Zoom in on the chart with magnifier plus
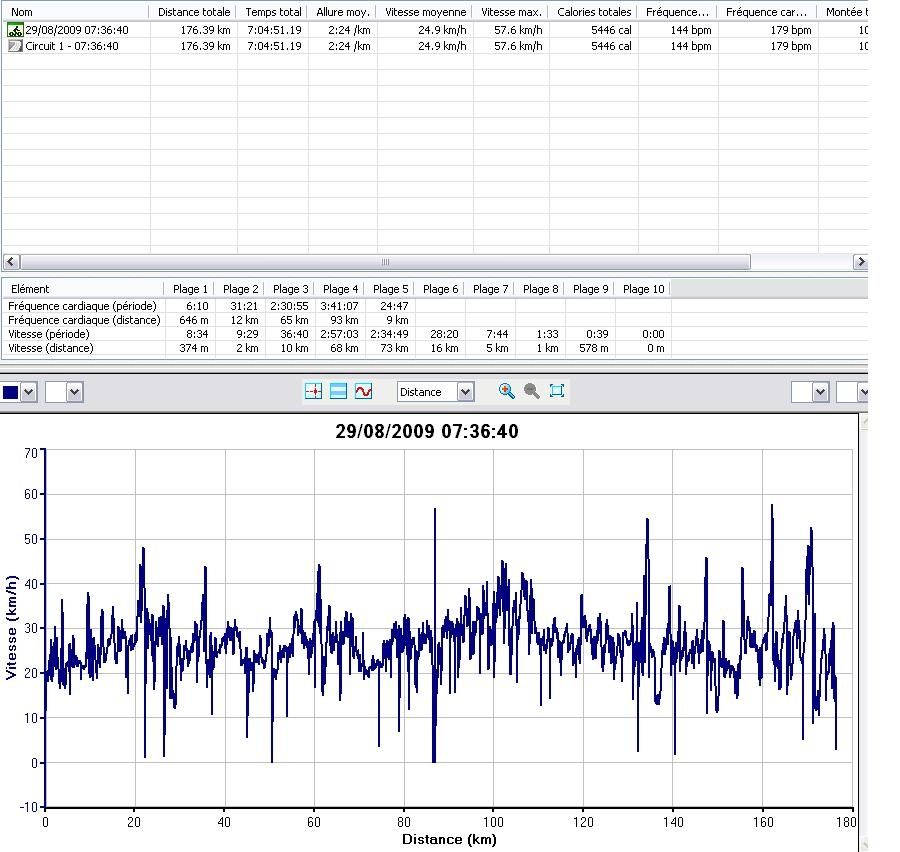Viewport: 900px width, 852px height. tap(506, 391)
